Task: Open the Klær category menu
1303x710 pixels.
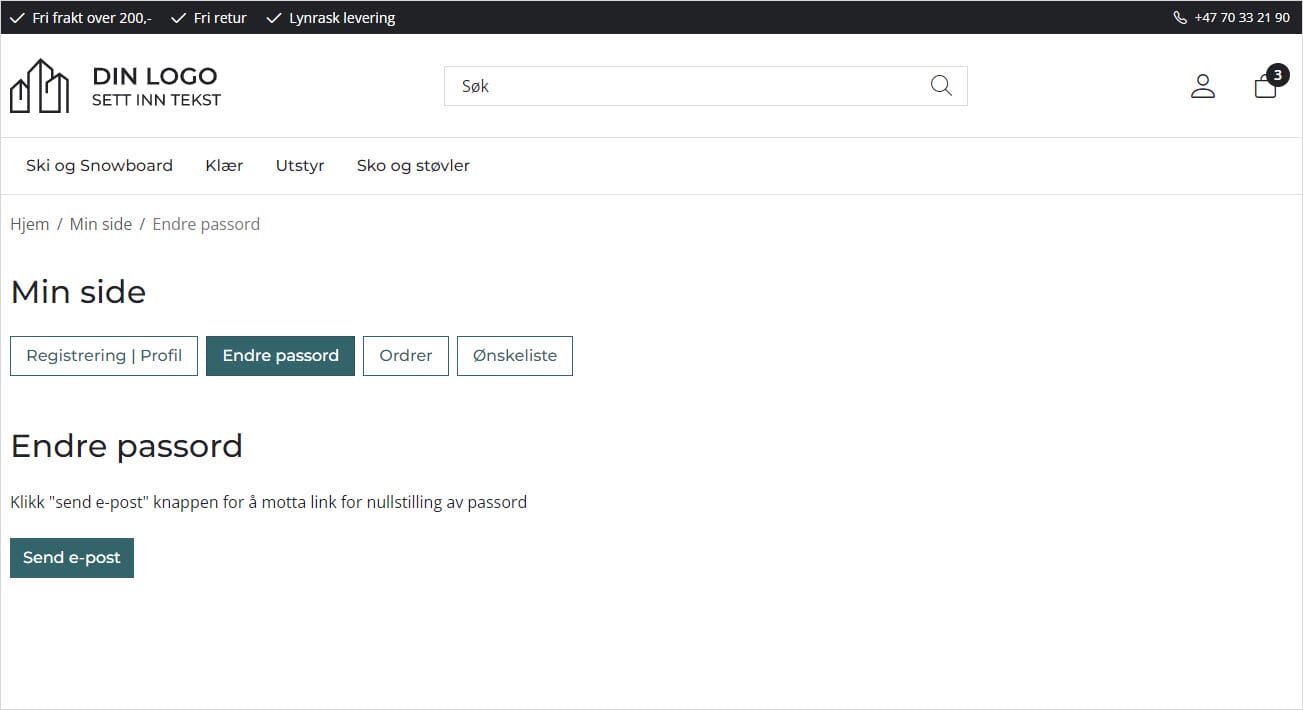Action: pyautogui.click(x=224, y=166)
